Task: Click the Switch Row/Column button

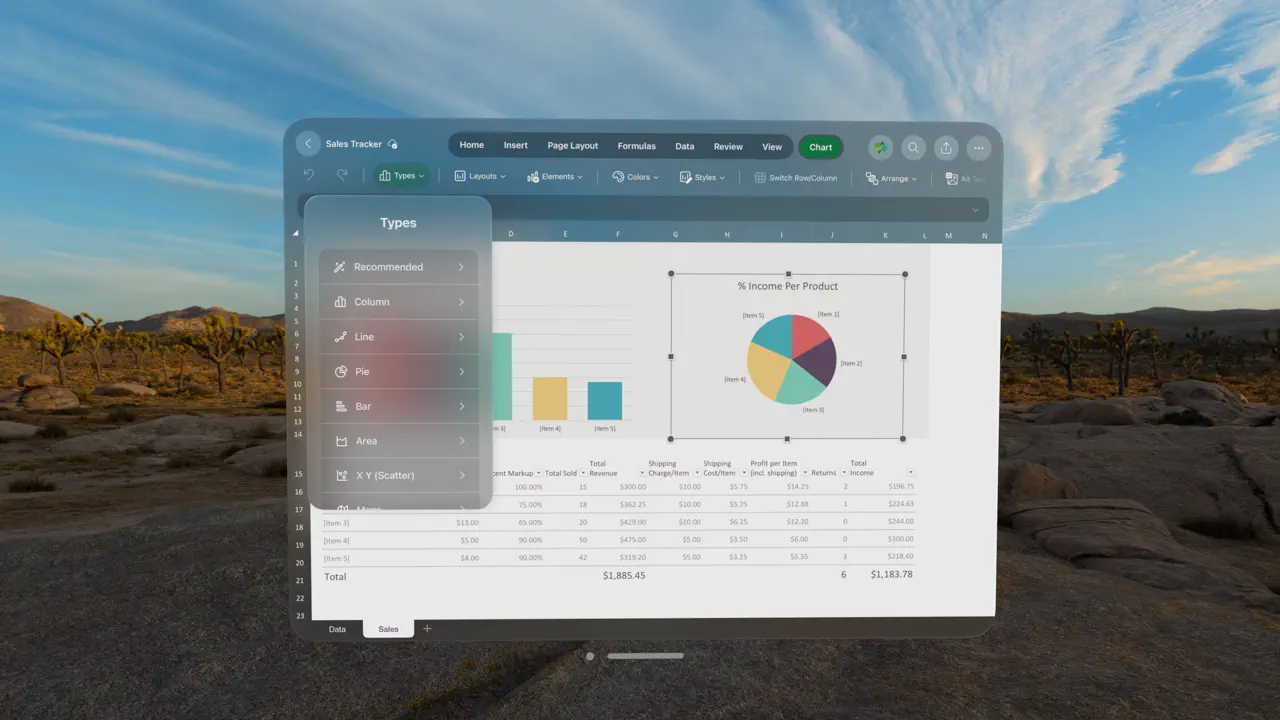Action: [x=796, y=177]
